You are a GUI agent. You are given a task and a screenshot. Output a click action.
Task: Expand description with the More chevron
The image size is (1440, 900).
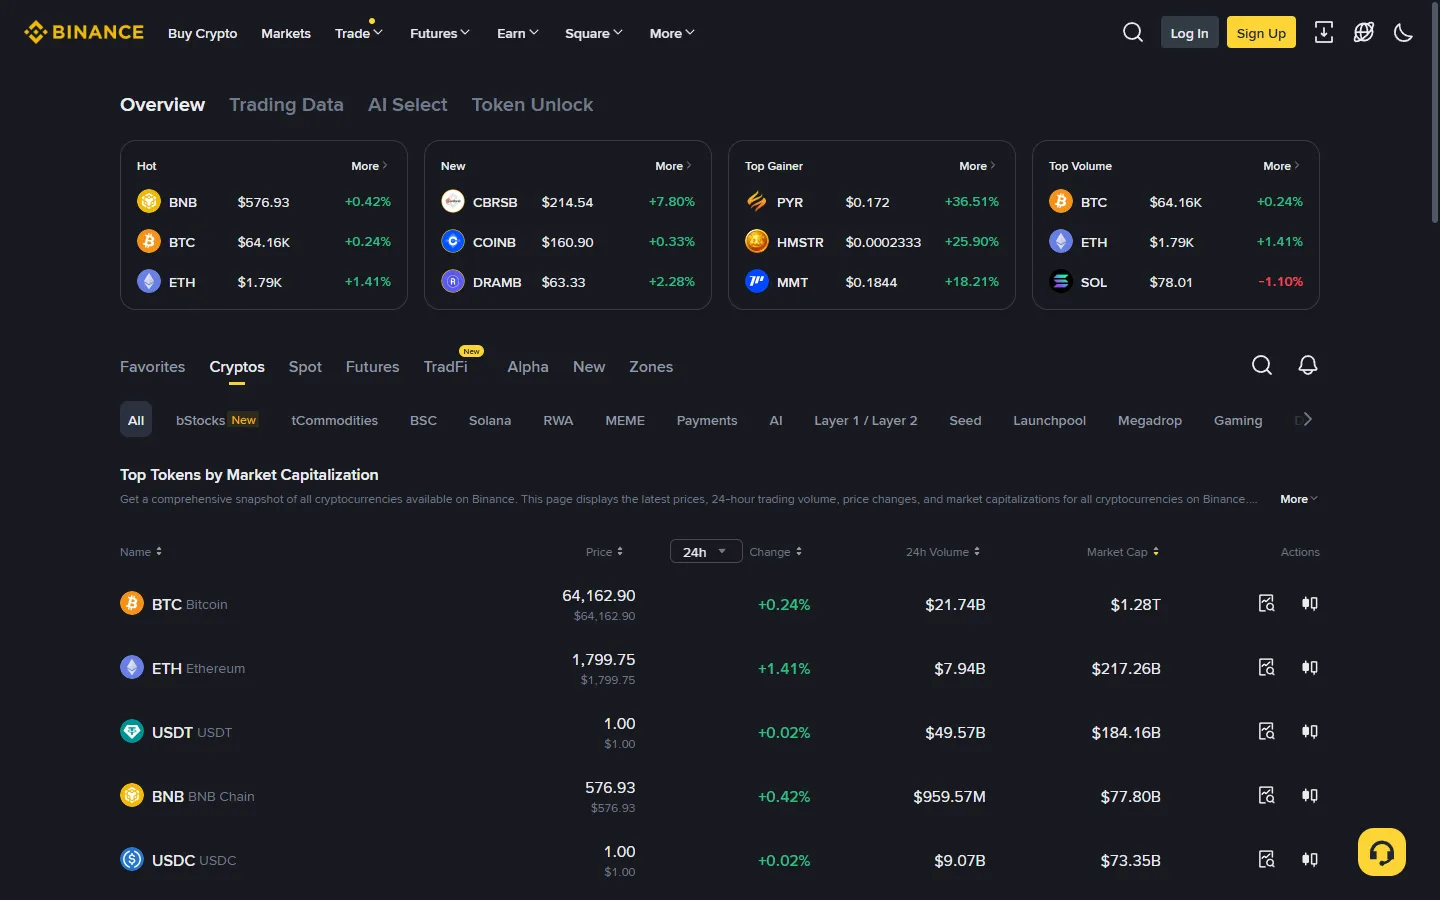(1299, 499)
